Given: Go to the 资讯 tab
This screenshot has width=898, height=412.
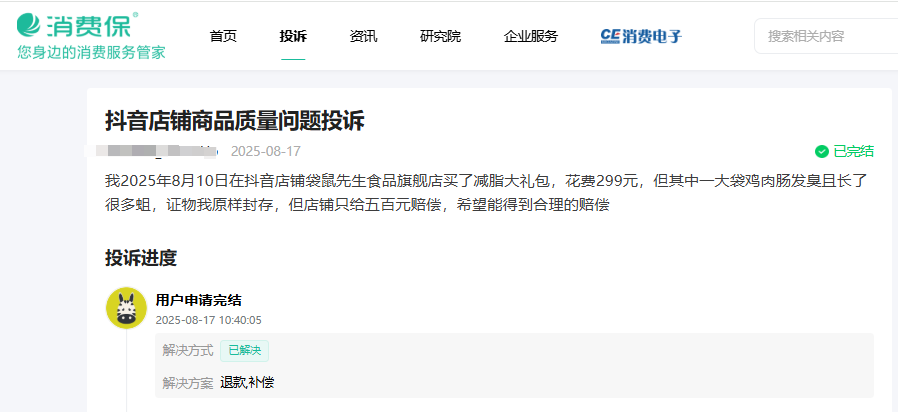Looking at the screenshot, I should pos(364,37).
